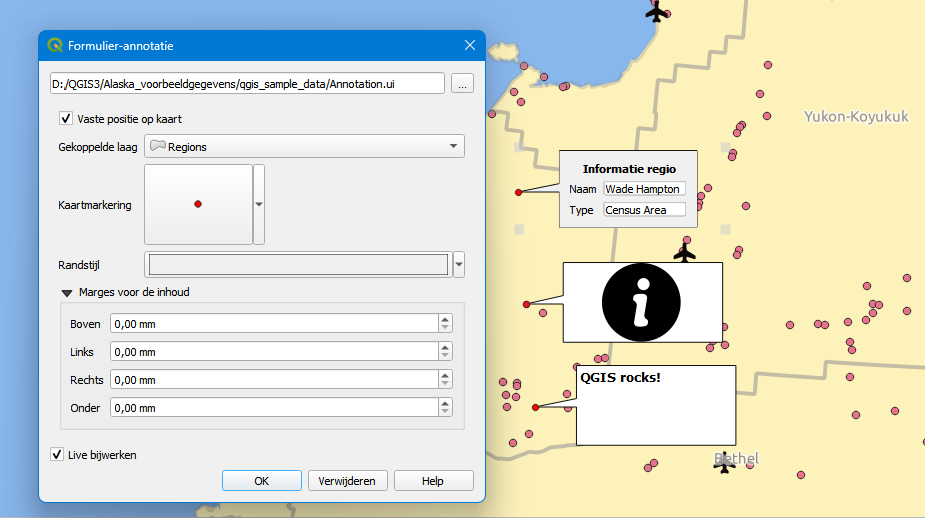Click the info icon annotation on map
Image resolution: width=925 pixels, height=518 pixels.
[641, 302]
